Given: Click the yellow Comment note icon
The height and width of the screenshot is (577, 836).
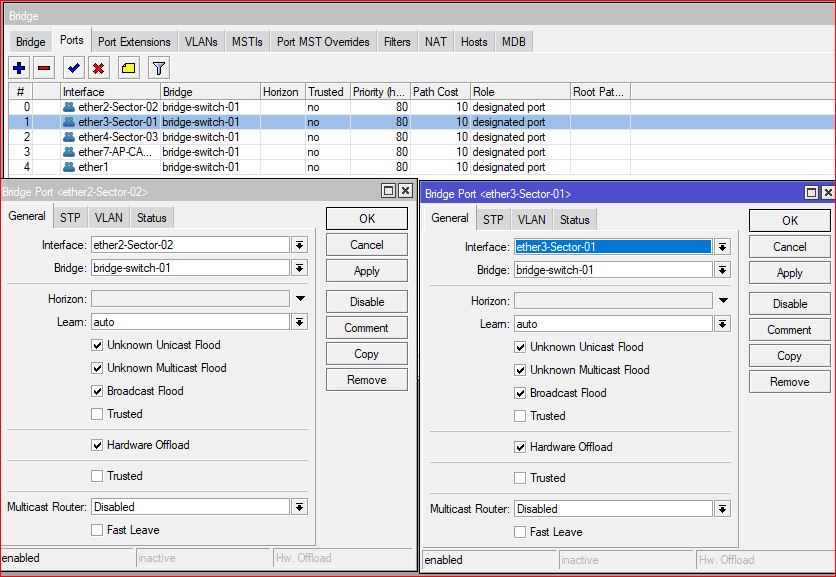Looking at the screenshot, I should pos(128,68).
